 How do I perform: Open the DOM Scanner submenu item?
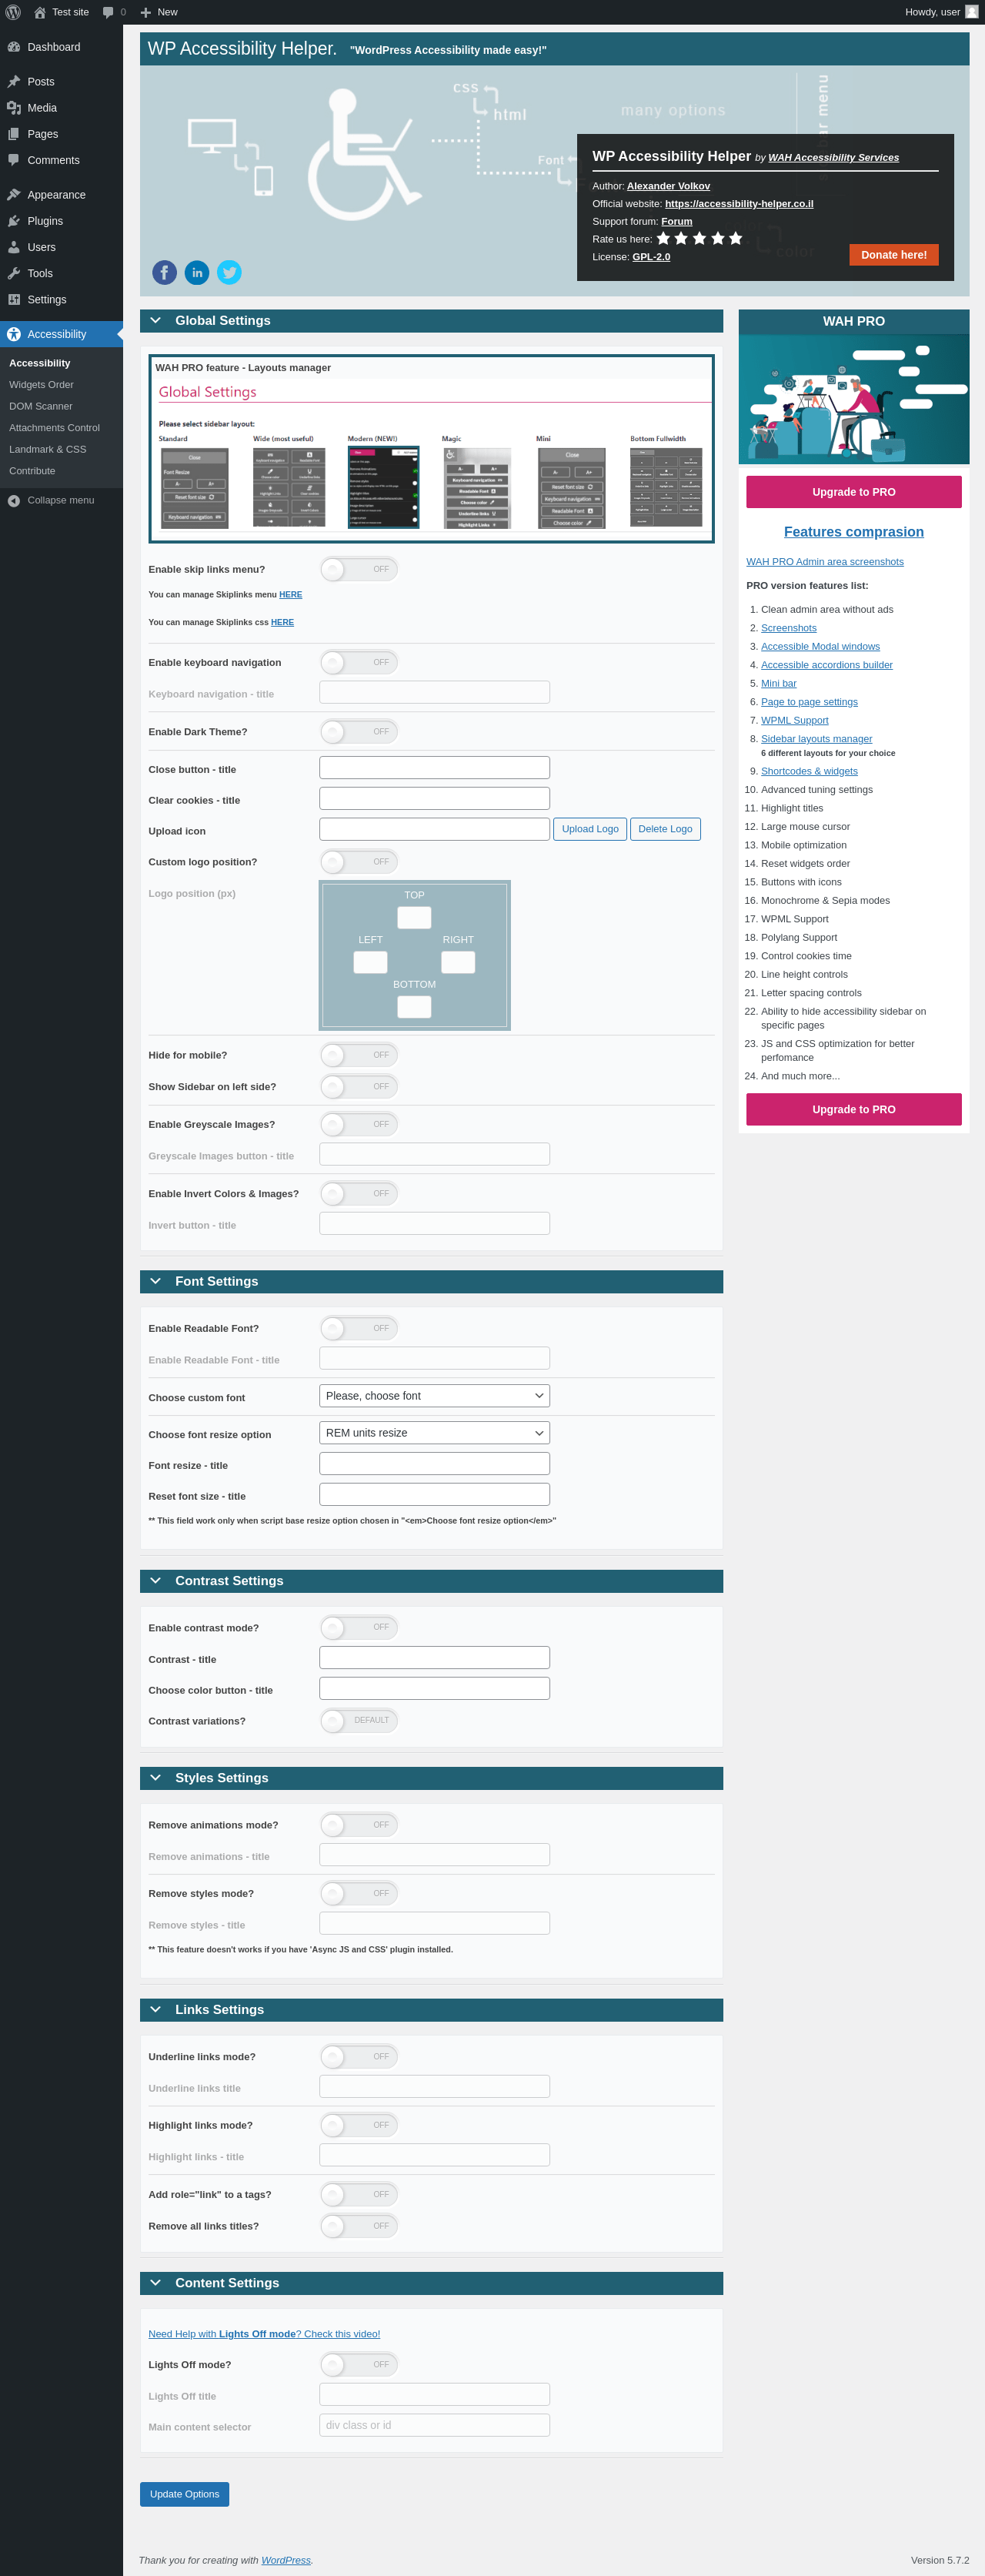click(41, 406)
